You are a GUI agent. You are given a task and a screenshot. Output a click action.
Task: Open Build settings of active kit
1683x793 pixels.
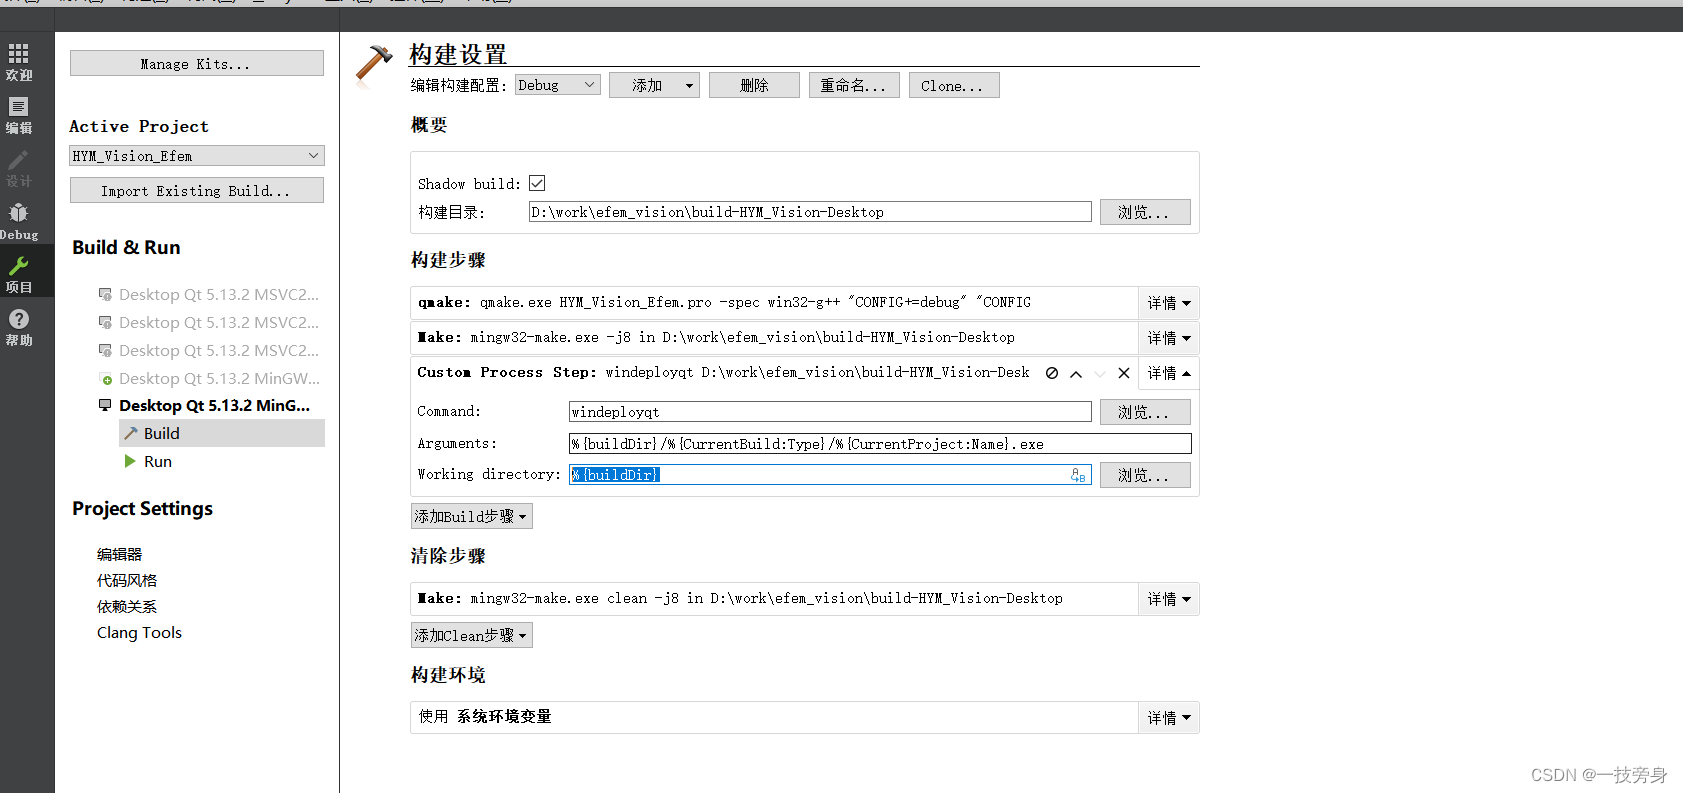coord(222,433)
